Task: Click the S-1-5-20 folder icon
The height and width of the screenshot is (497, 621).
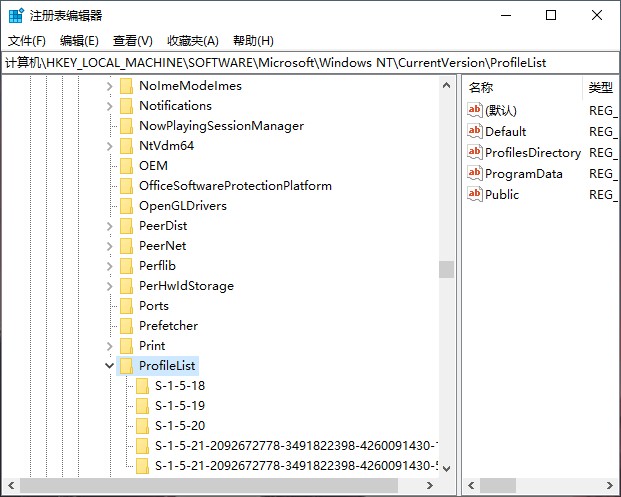Action: point(142,426)
